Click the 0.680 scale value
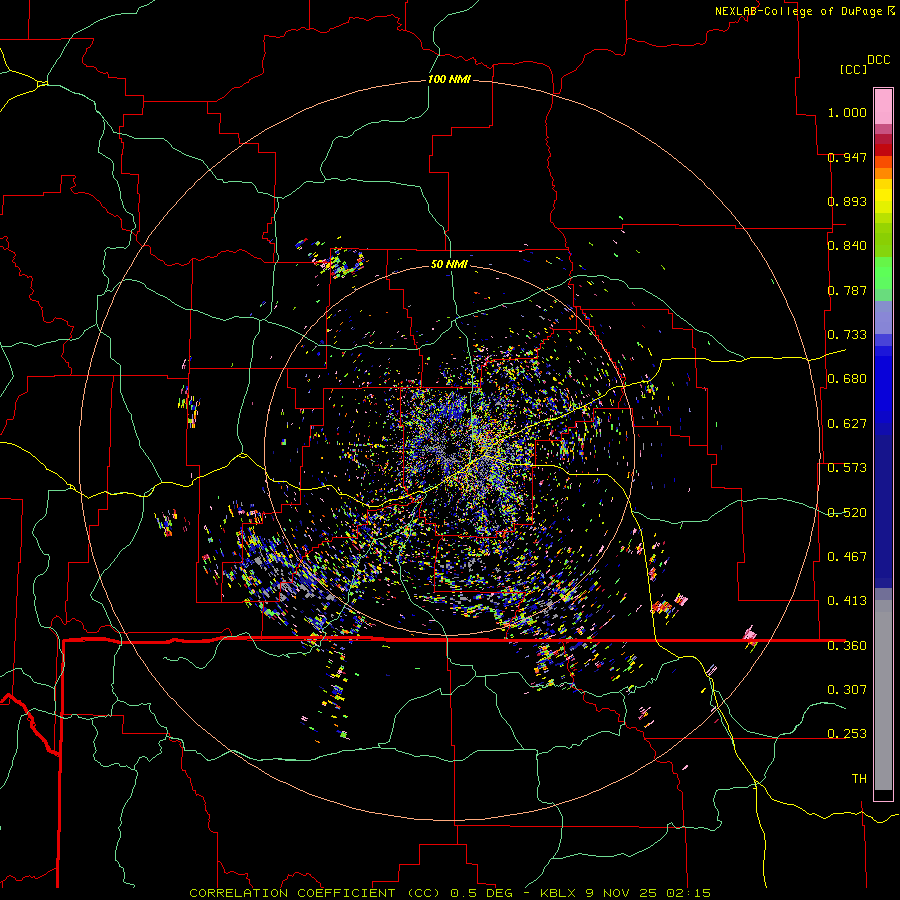The height and width of the screenshot is (900, 900). click(847, 379)
